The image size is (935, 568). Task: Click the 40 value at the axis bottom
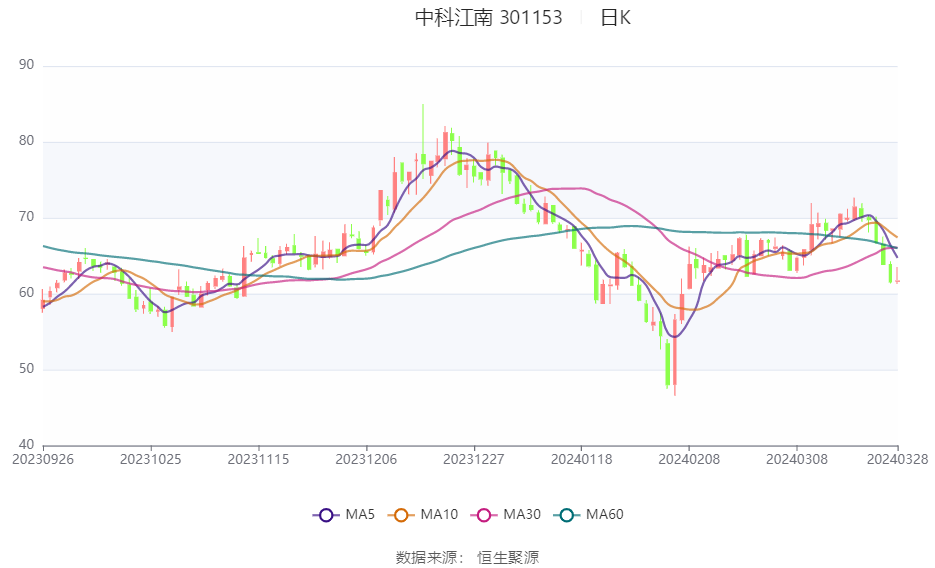tap(26, 445)
